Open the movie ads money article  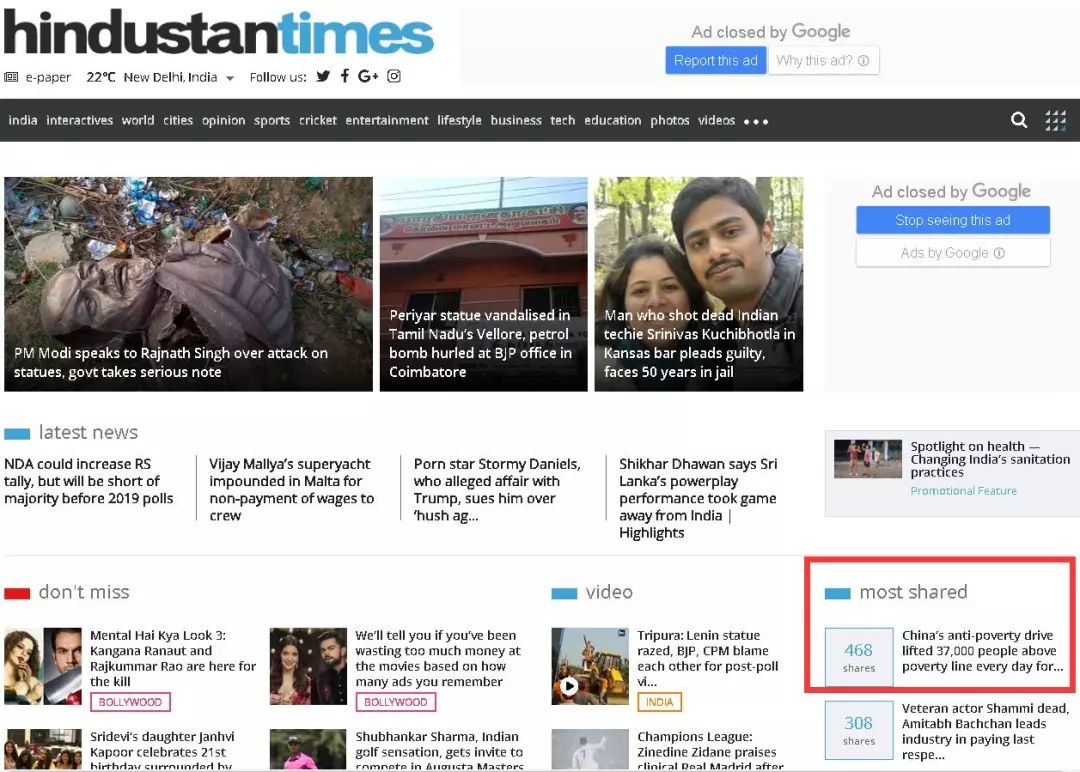pyautogui.click(x=438, y=658)
